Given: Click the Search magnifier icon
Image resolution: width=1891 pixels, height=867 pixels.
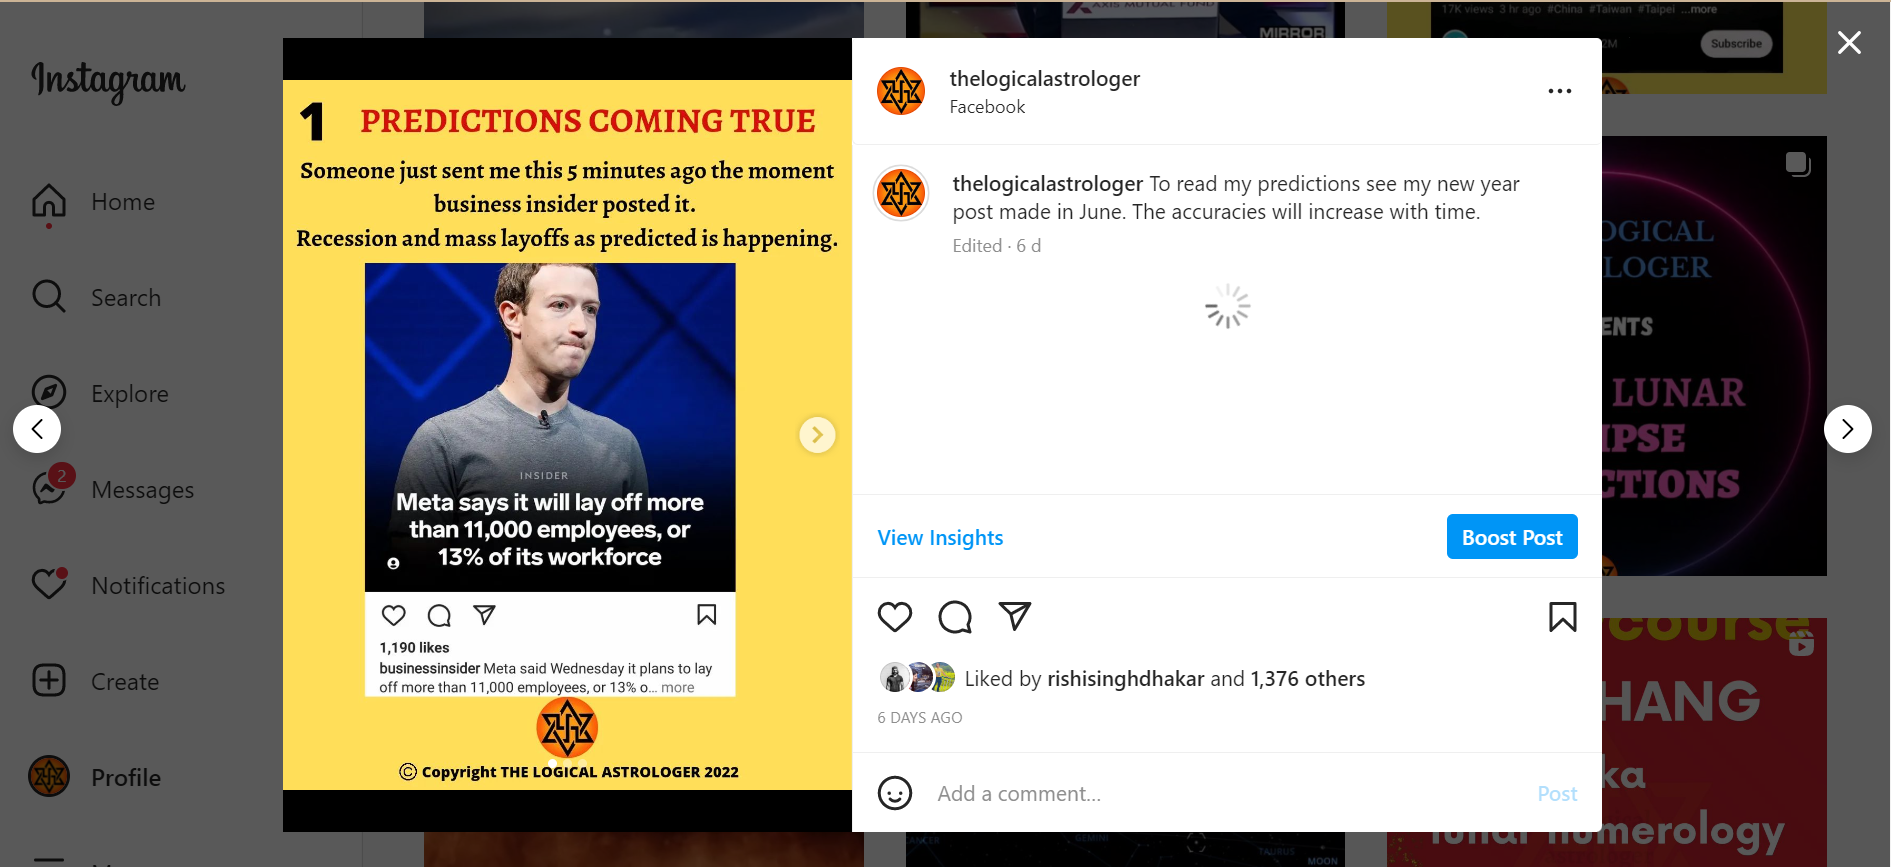Looking at the screenshot, I should click(49, 297).
